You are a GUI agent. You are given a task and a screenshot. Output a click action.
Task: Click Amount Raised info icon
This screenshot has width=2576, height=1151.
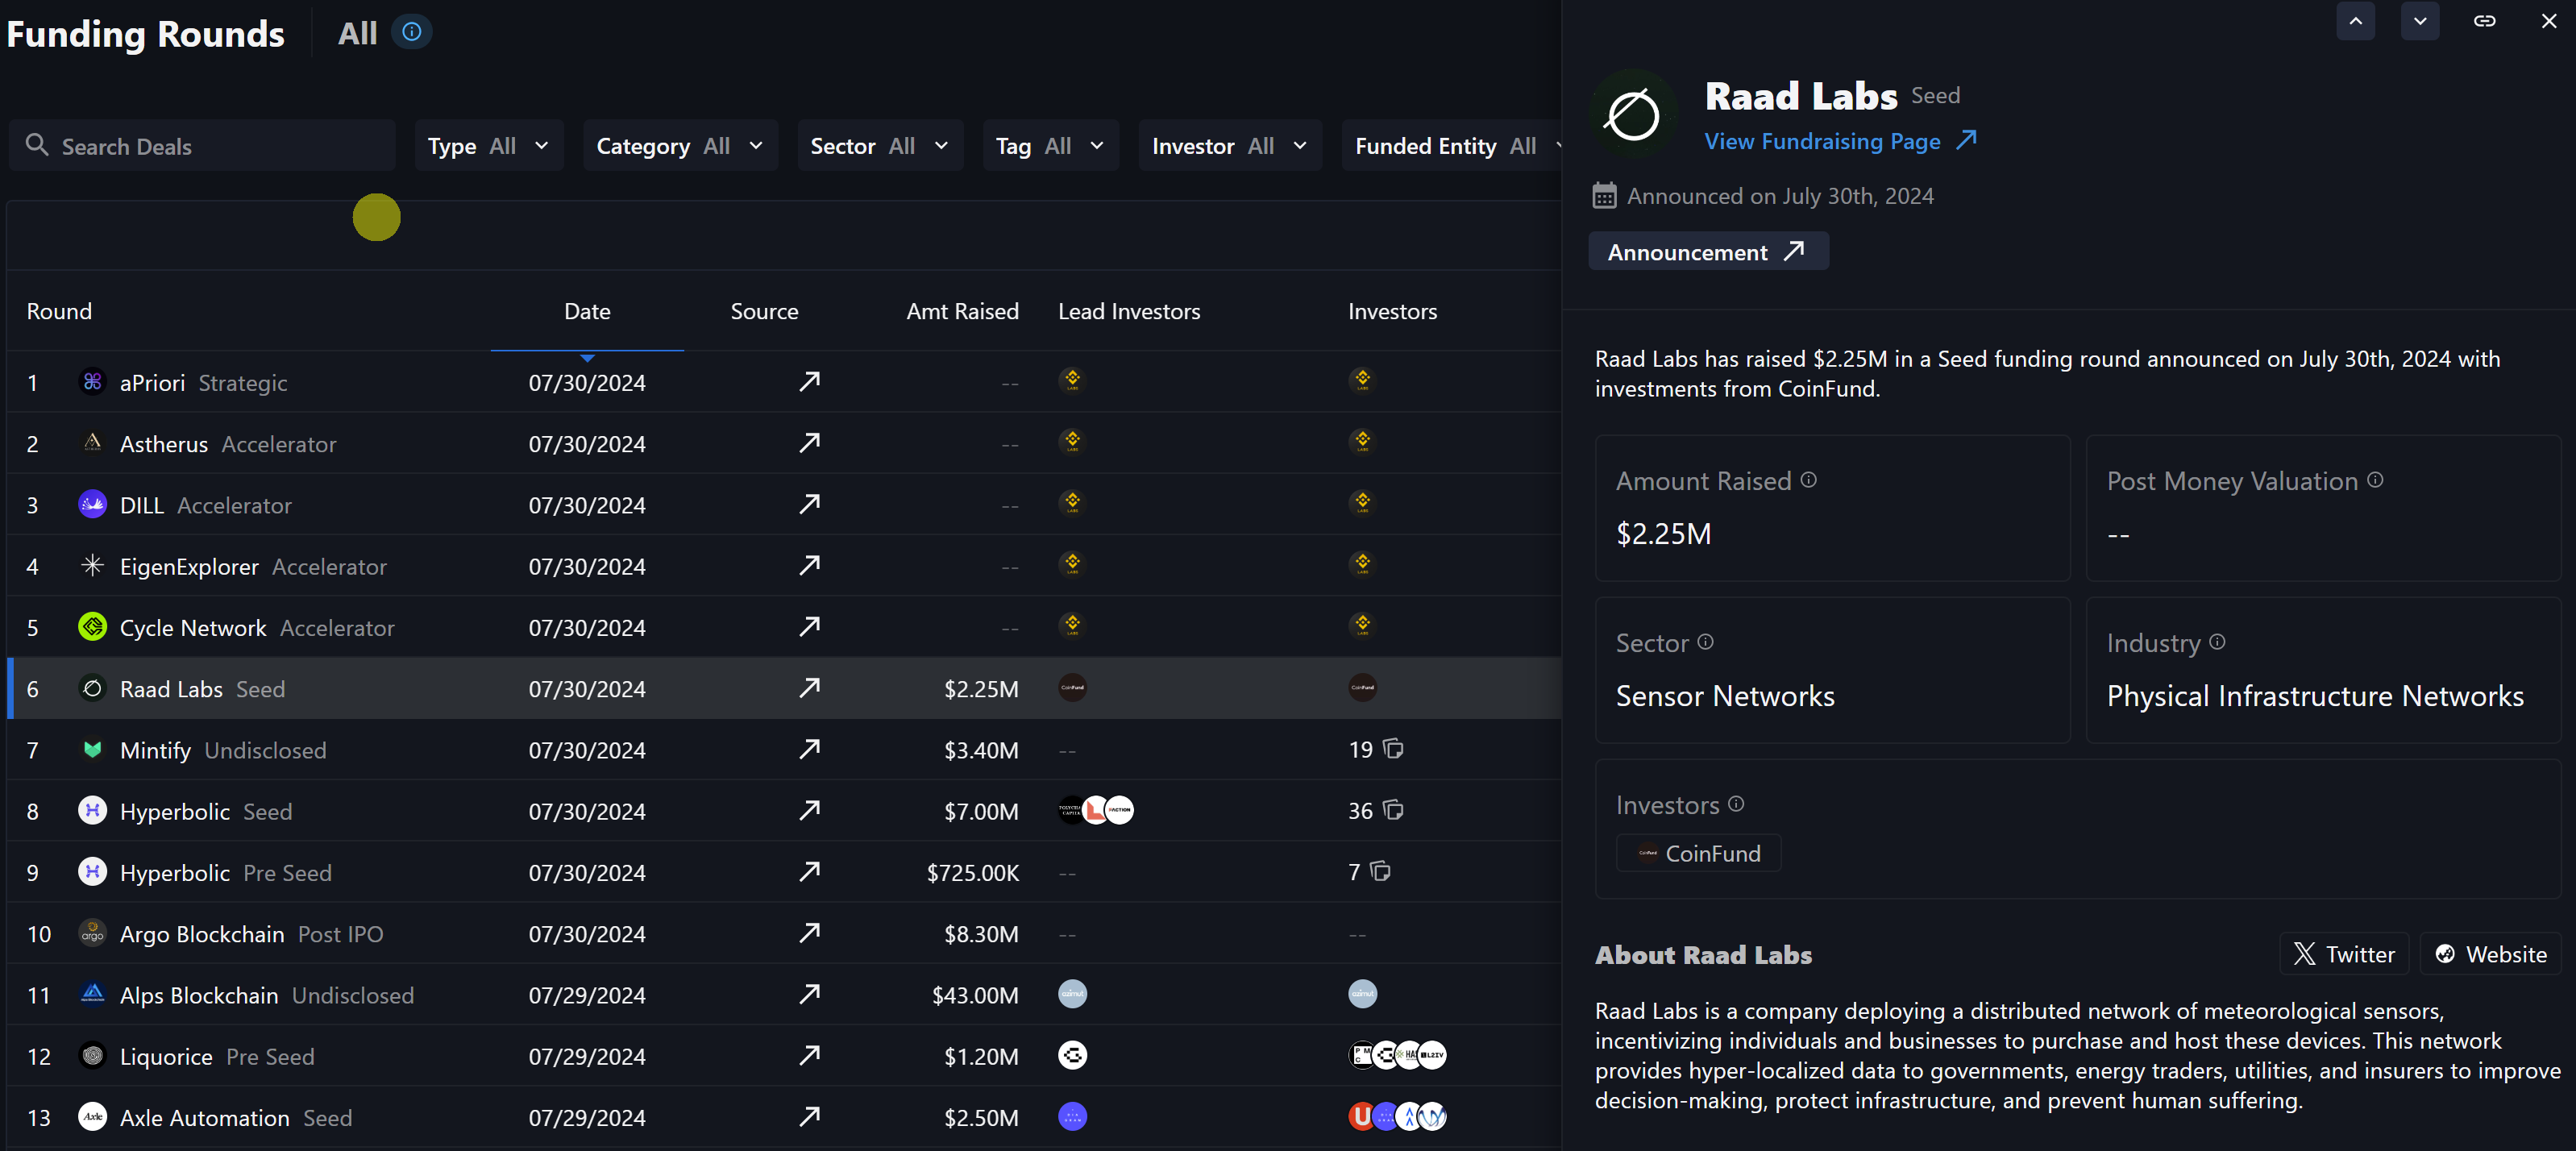[1808, 480]
